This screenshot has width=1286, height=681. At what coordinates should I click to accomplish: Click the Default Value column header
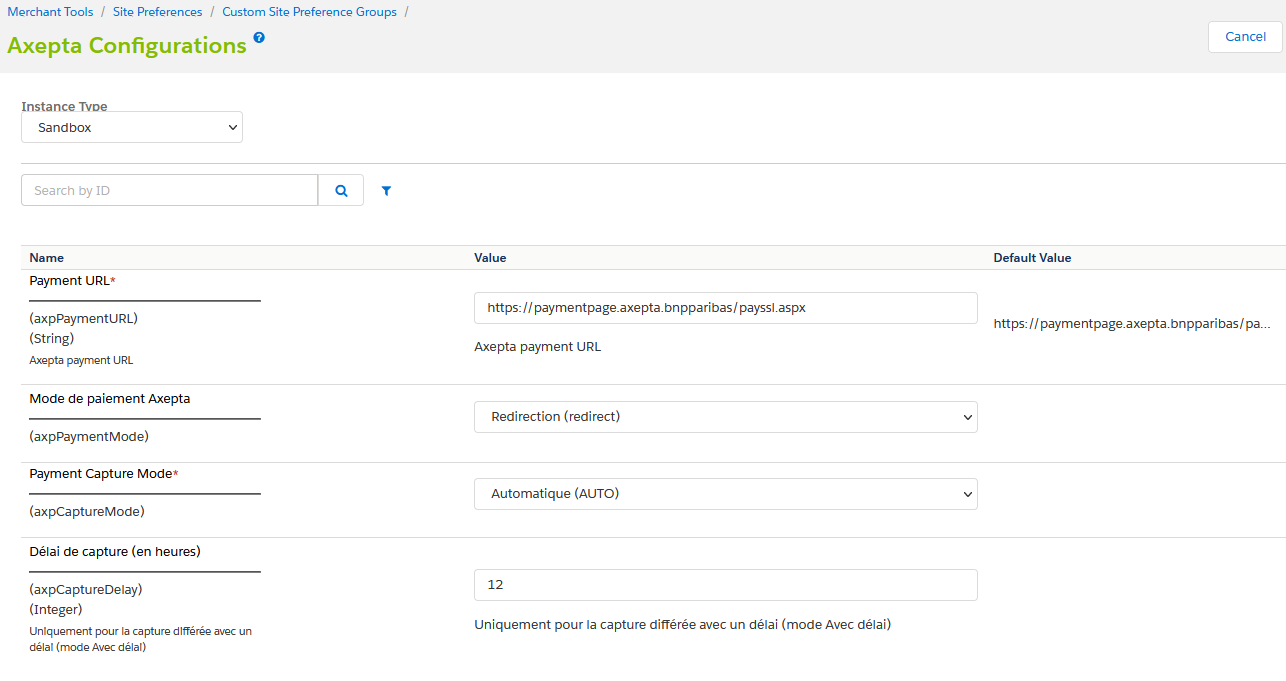pos(1032,258)
